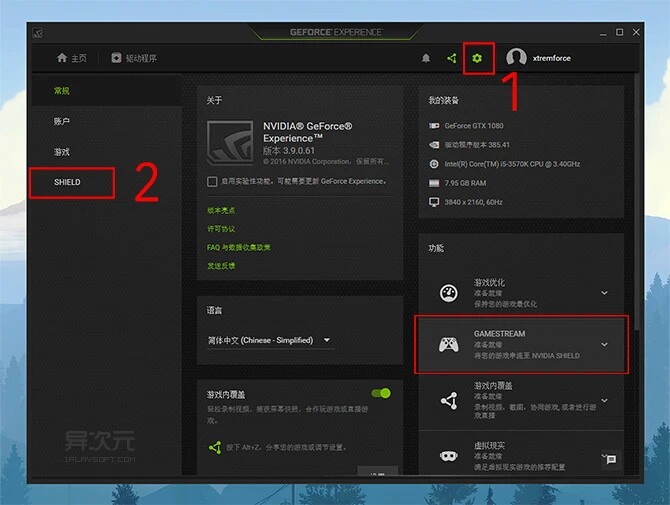
Task: Click the VR headset icon for 虚拟现实
Action: [449, 456]
